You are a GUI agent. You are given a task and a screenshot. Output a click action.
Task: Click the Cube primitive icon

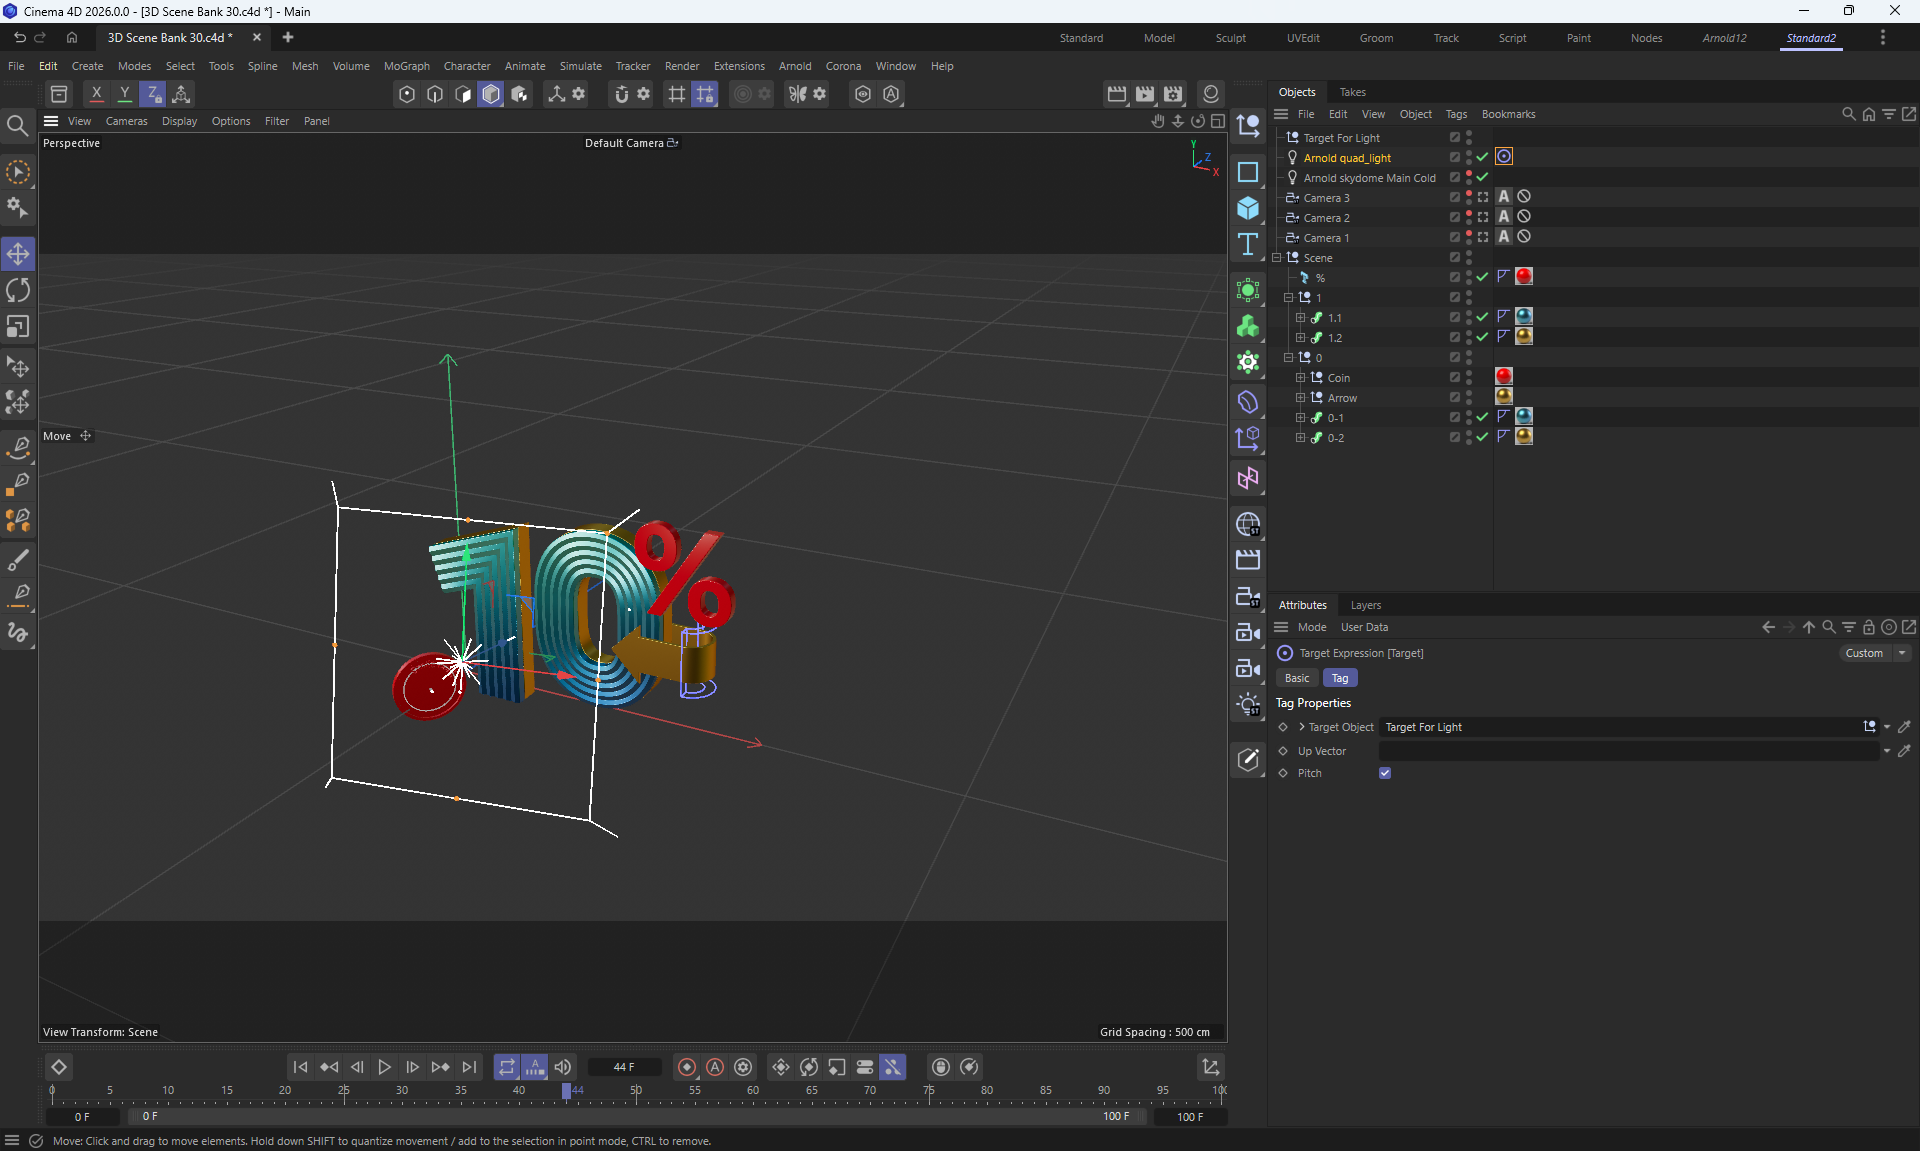1248,208
